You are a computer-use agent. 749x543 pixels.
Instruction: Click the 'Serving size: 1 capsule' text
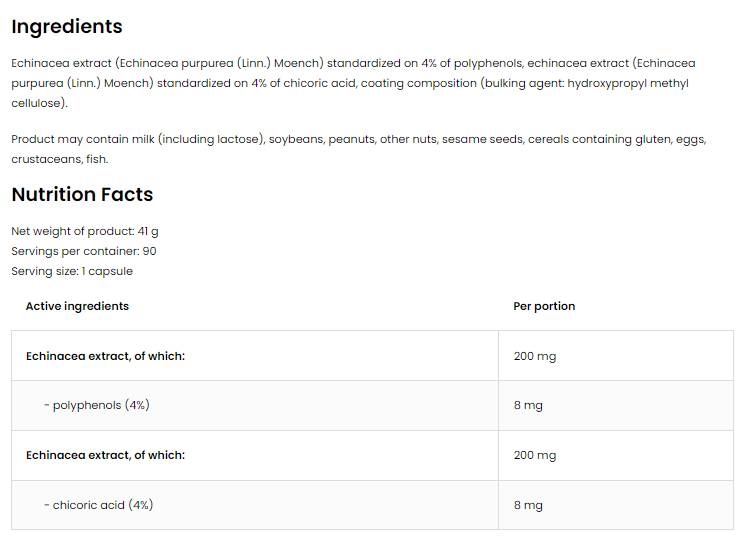point(72,271)
